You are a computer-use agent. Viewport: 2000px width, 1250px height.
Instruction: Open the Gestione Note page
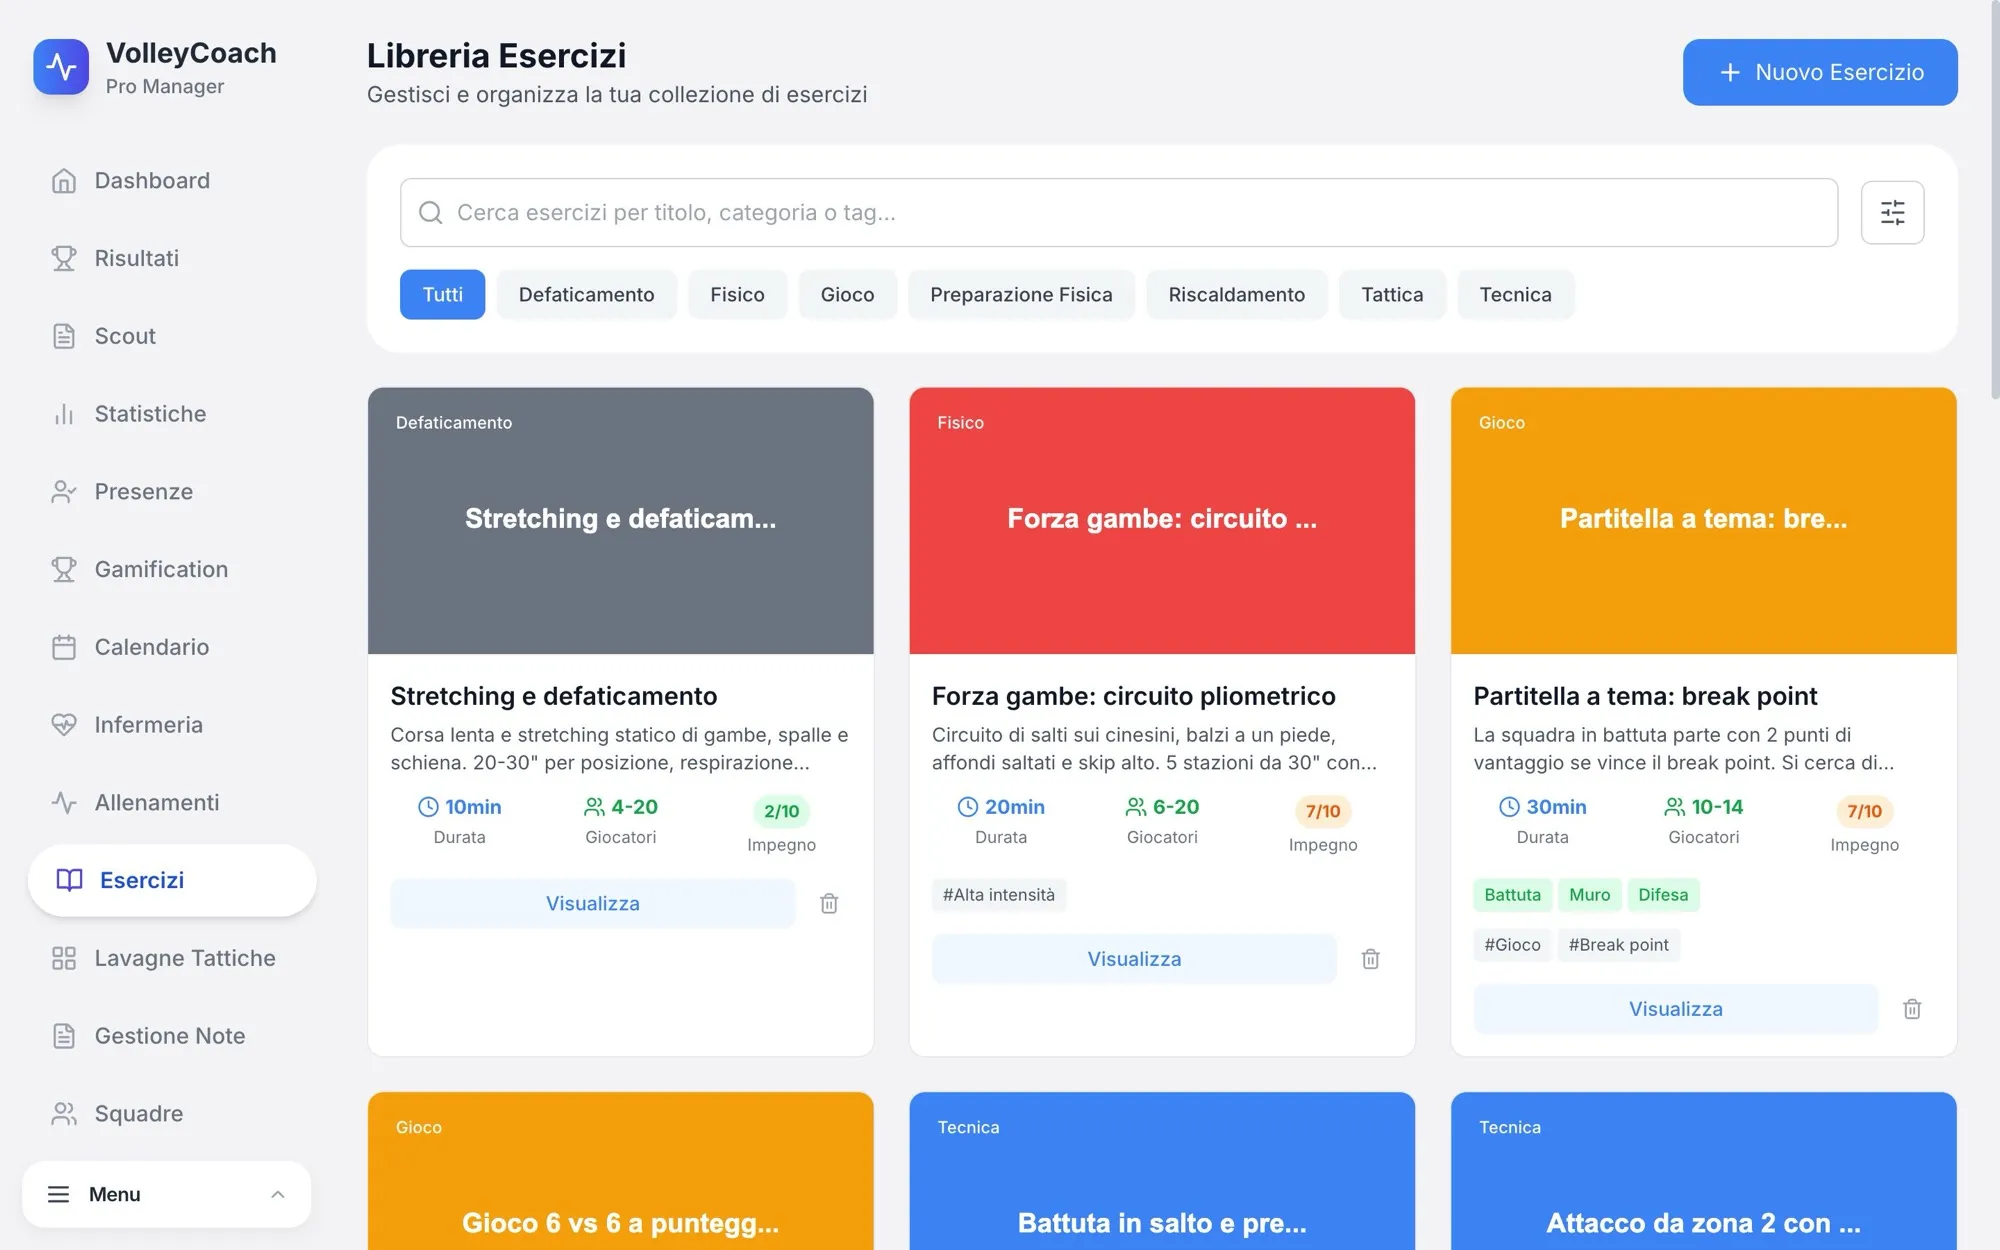pos(172,1036)
